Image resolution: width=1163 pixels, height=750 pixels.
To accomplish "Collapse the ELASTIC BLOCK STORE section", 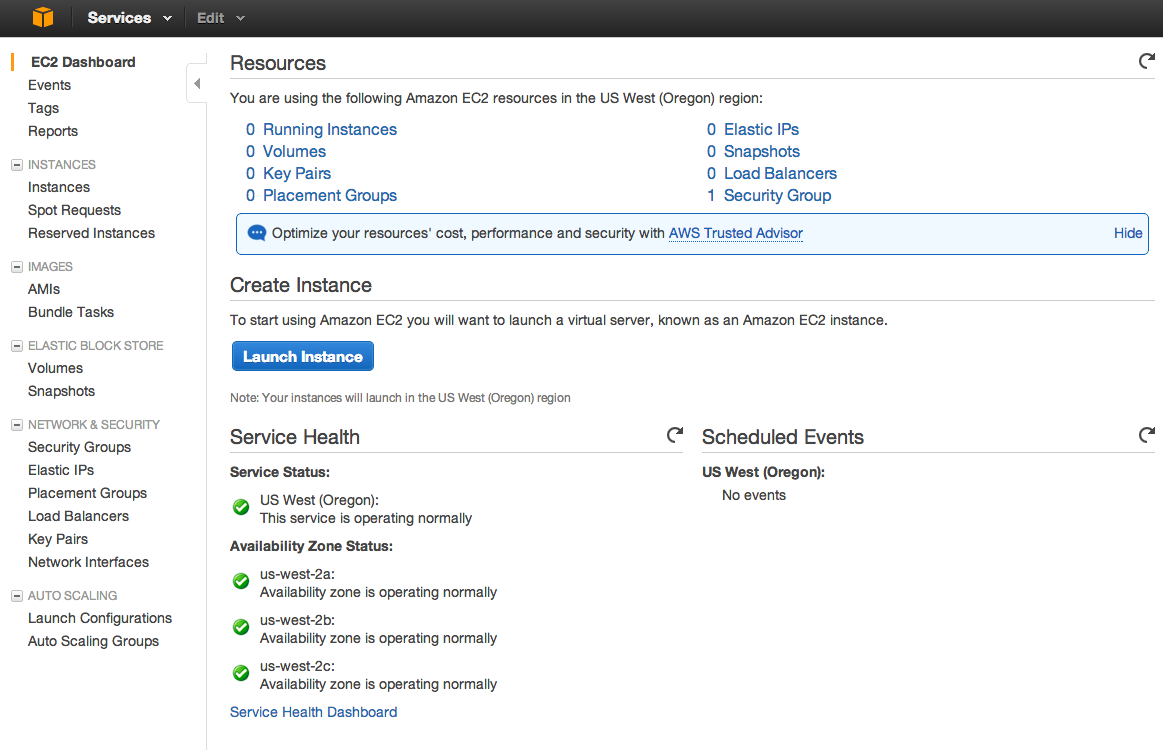I will (x=17, y=346).
